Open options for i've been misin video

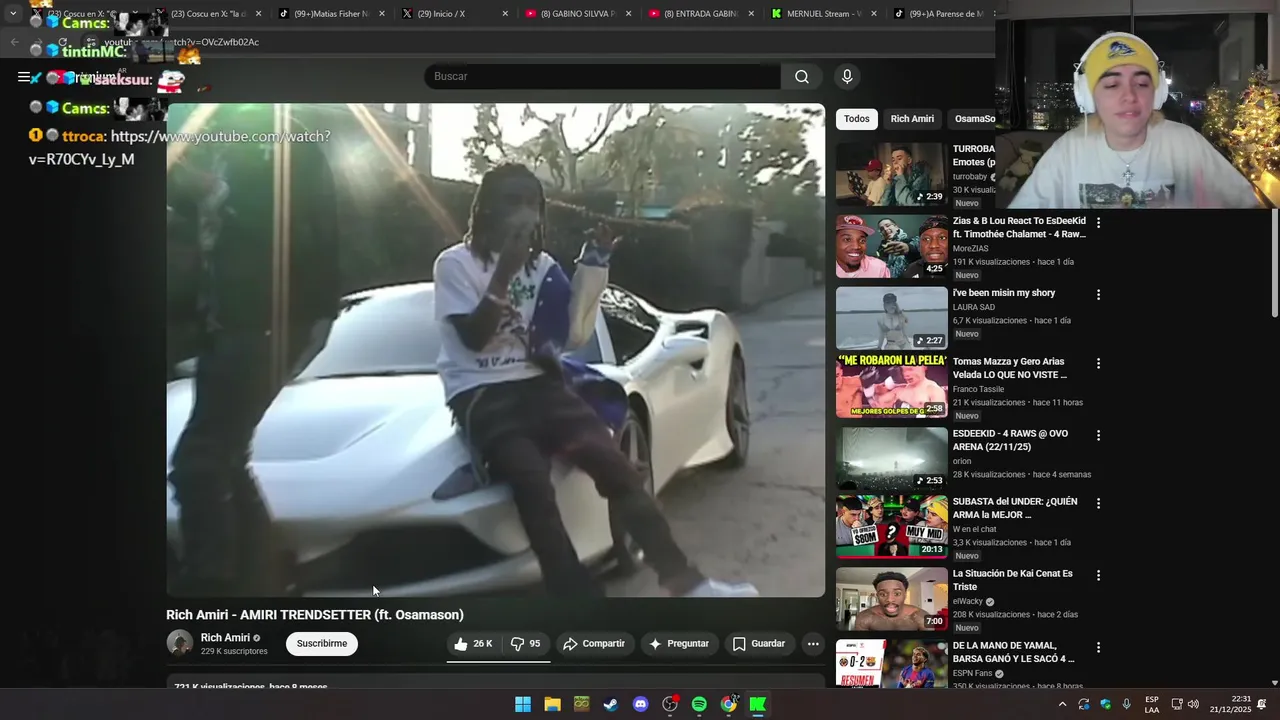point(1098,295)
